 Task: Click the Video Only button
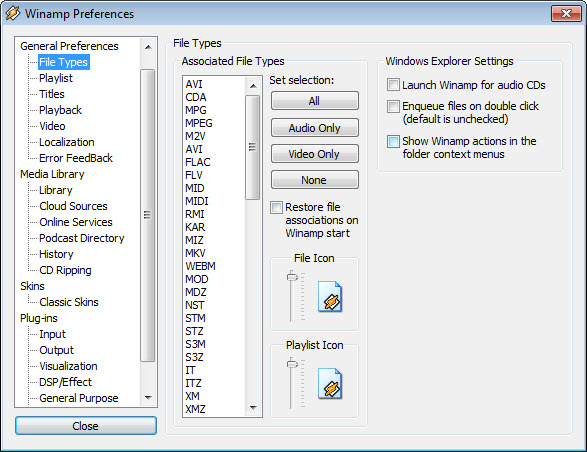[314, 154]
